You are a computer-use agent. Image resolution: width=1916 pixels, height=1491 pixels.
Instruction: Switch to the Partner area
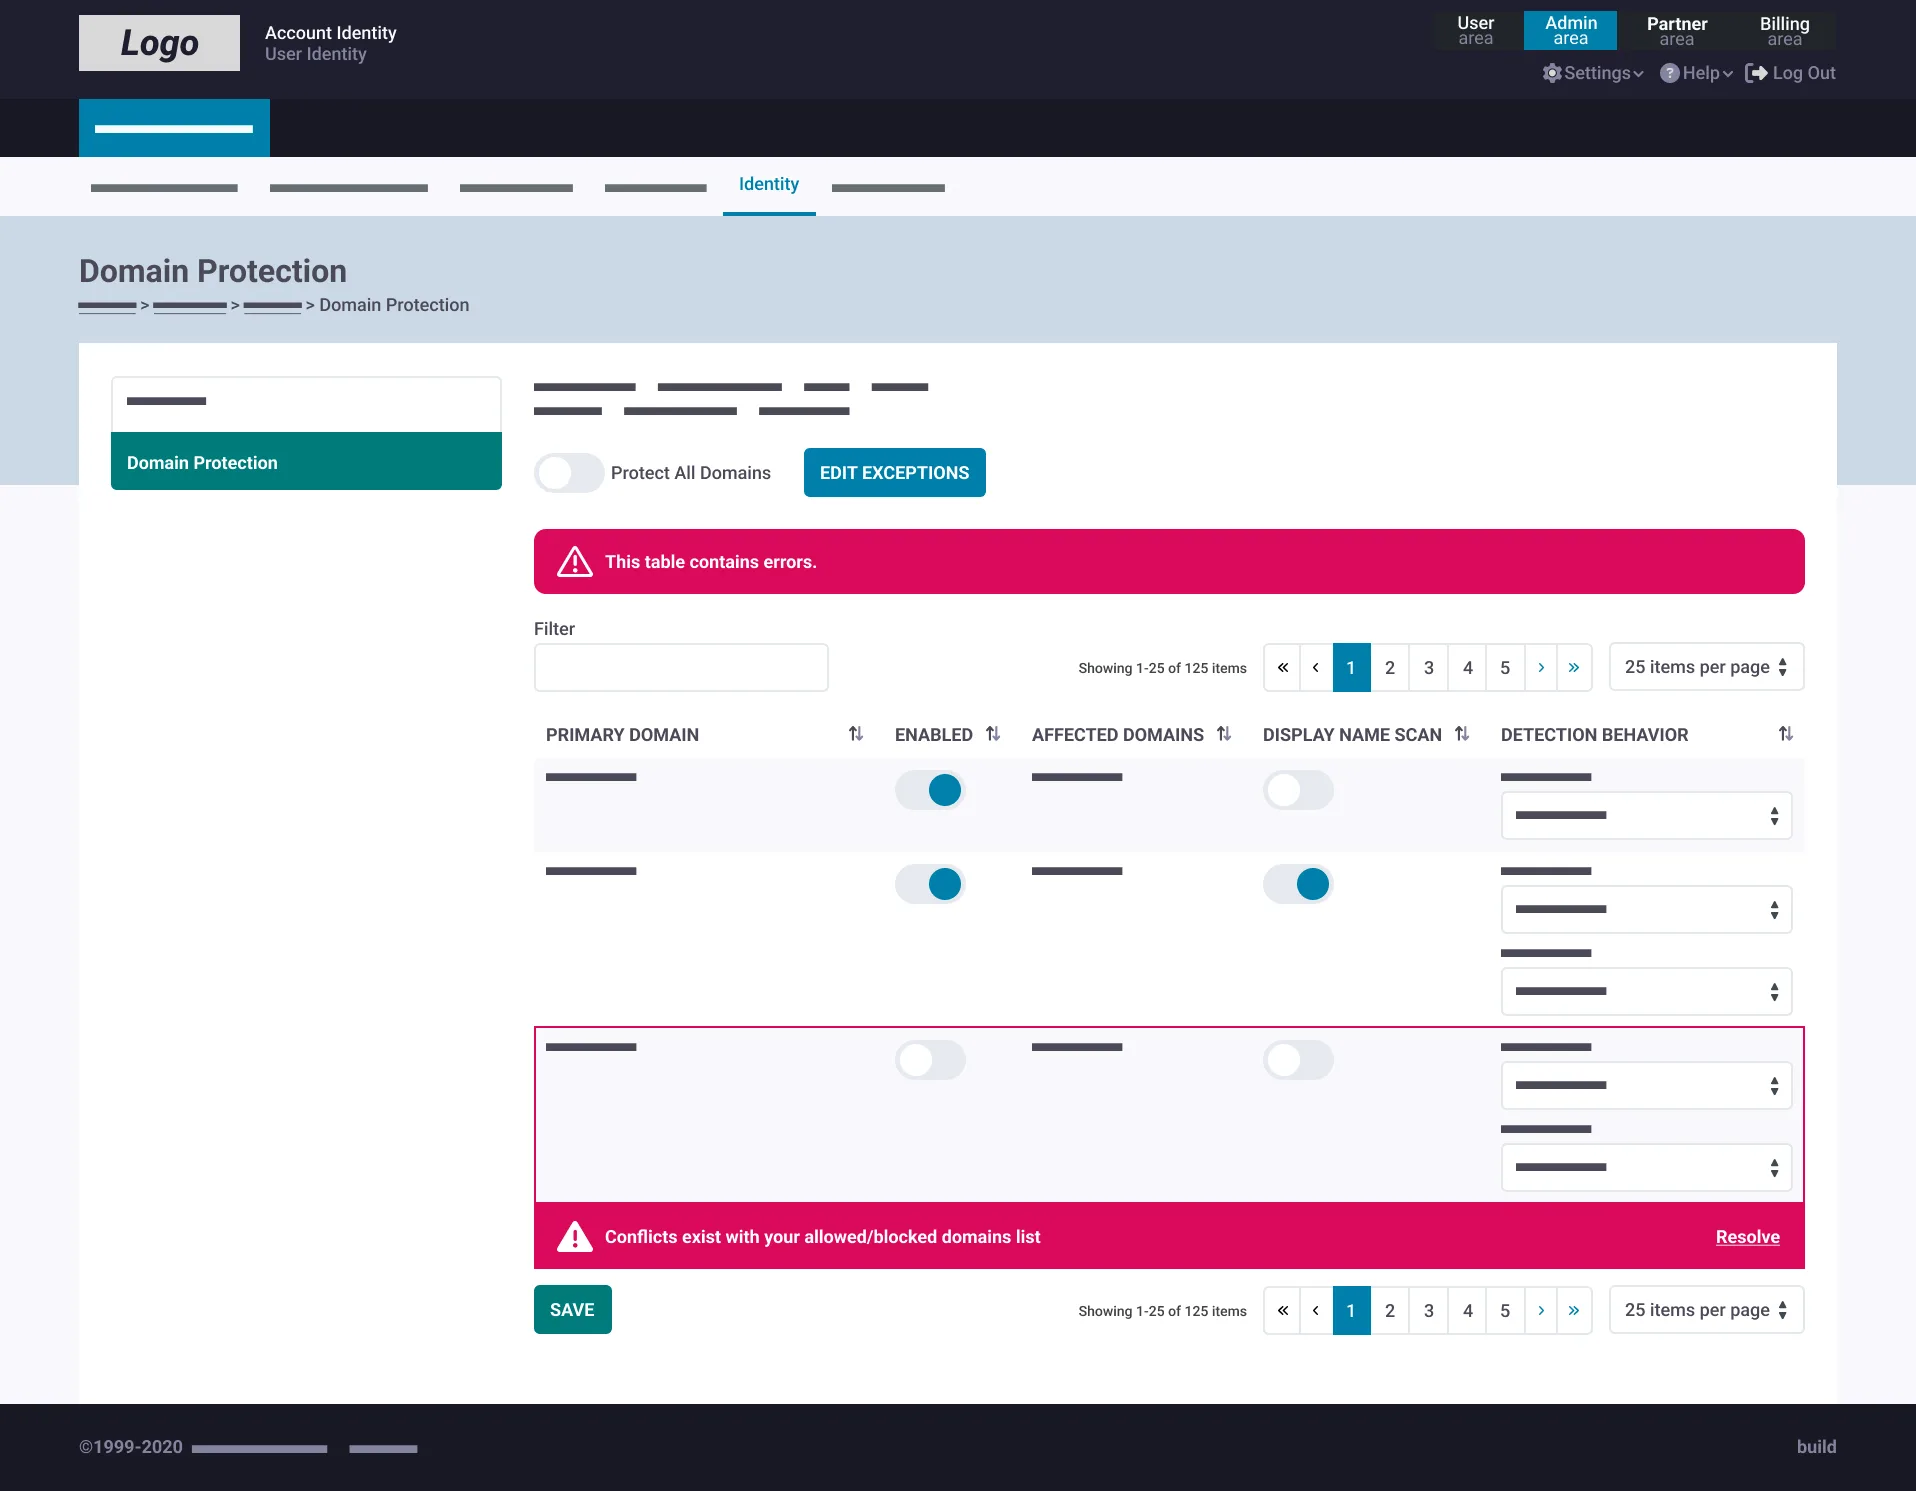(1677, 31)
